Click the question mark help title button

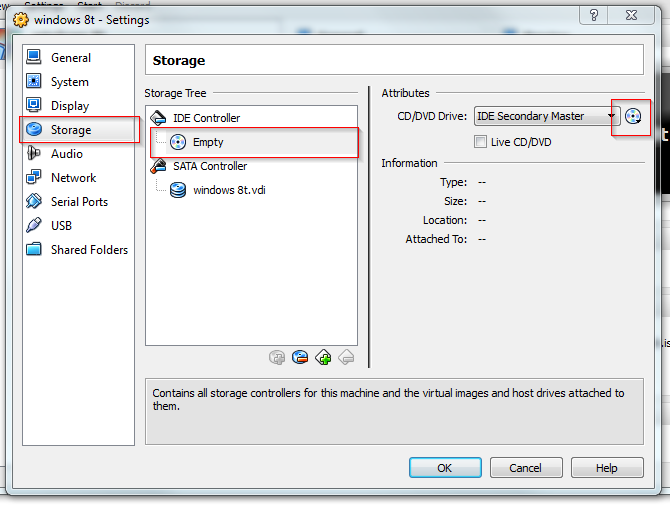coord(594,15)
